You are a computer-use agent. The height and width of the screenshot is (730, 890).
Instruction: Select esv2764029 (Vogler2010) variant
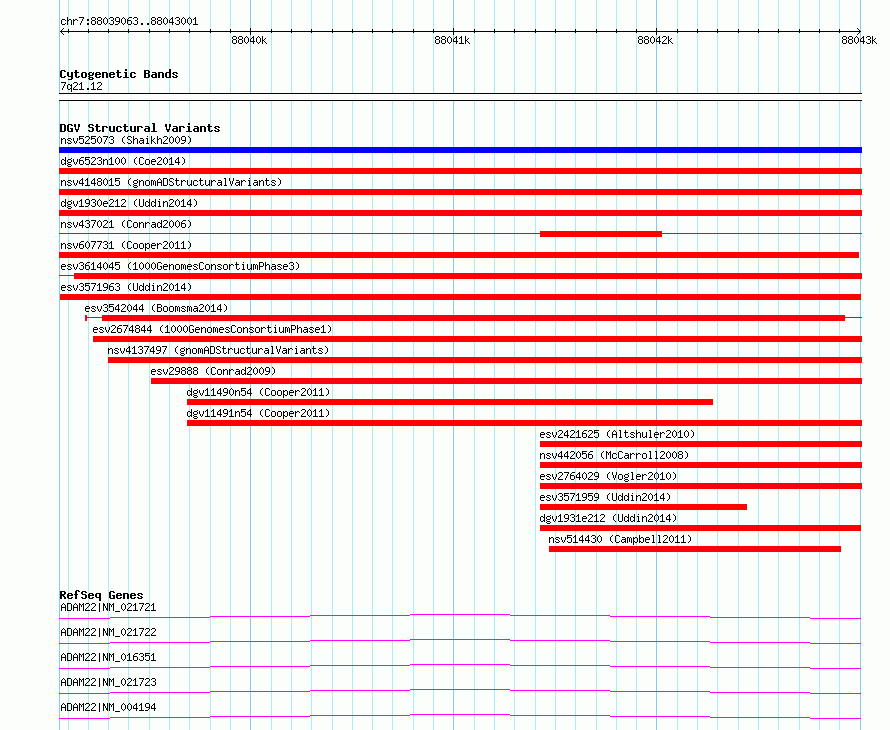[608, 476]
